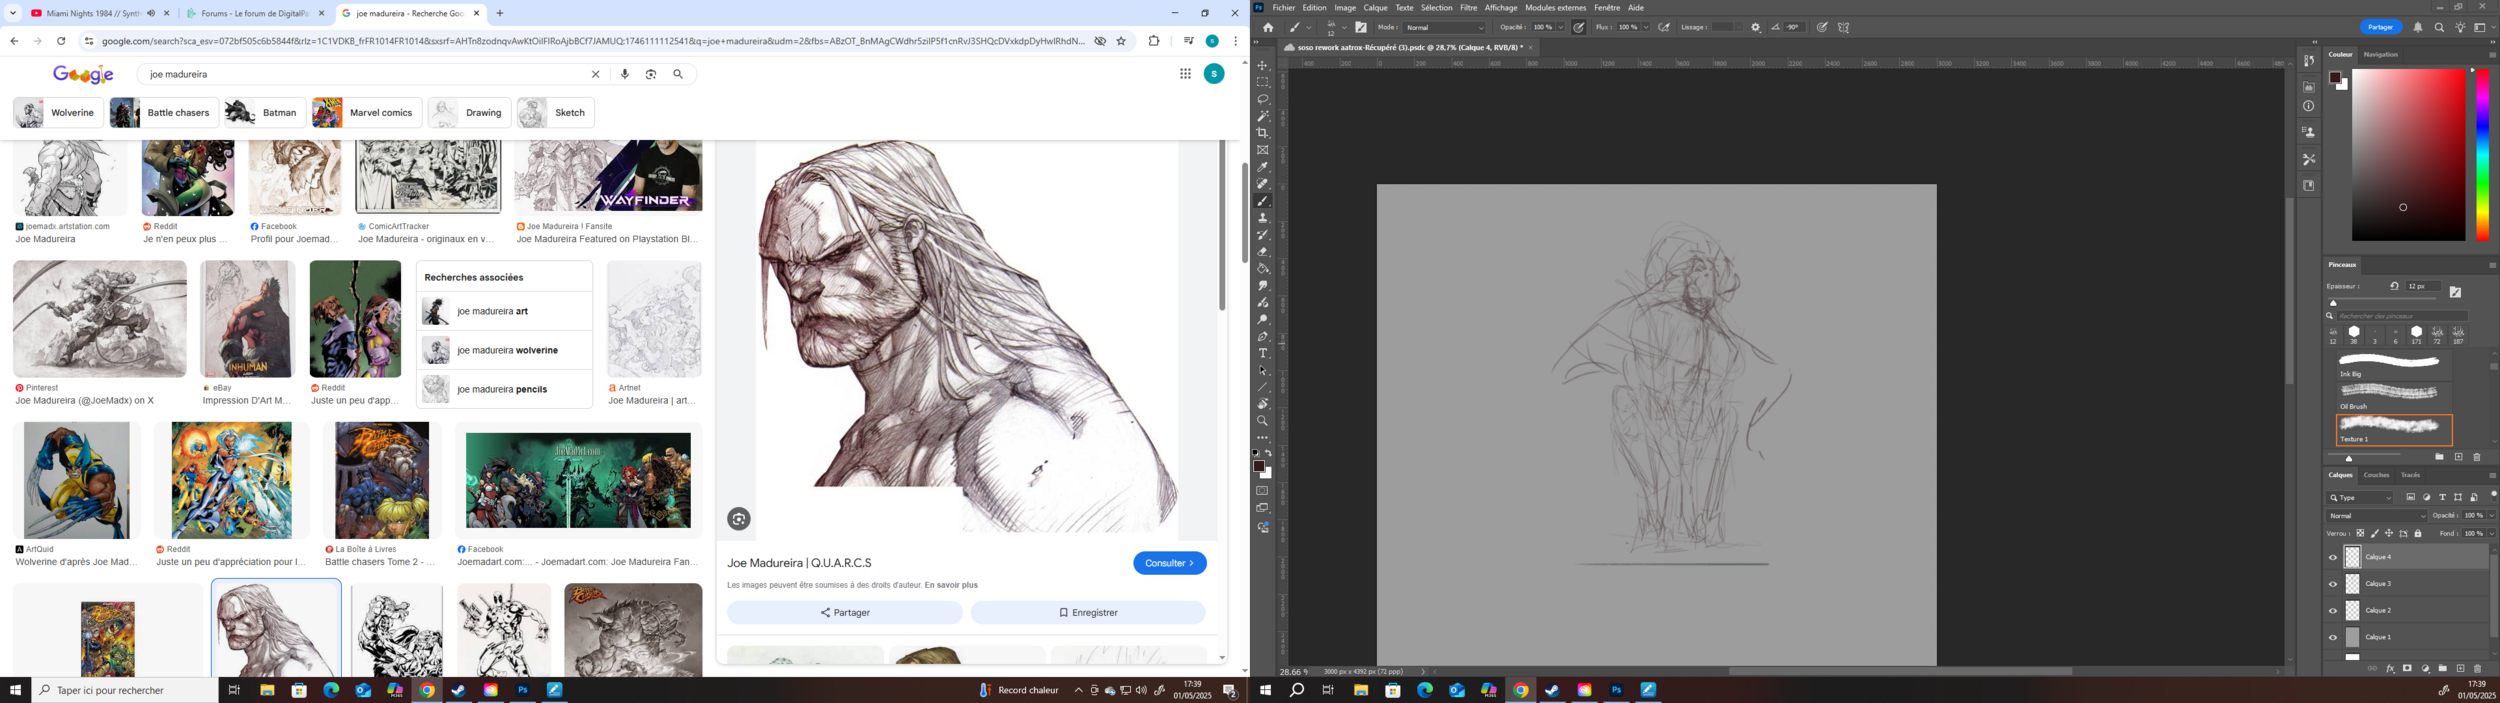Open the Filtre menu
This screenshot has width=2500, height=703.
[x=1468, y=8]
